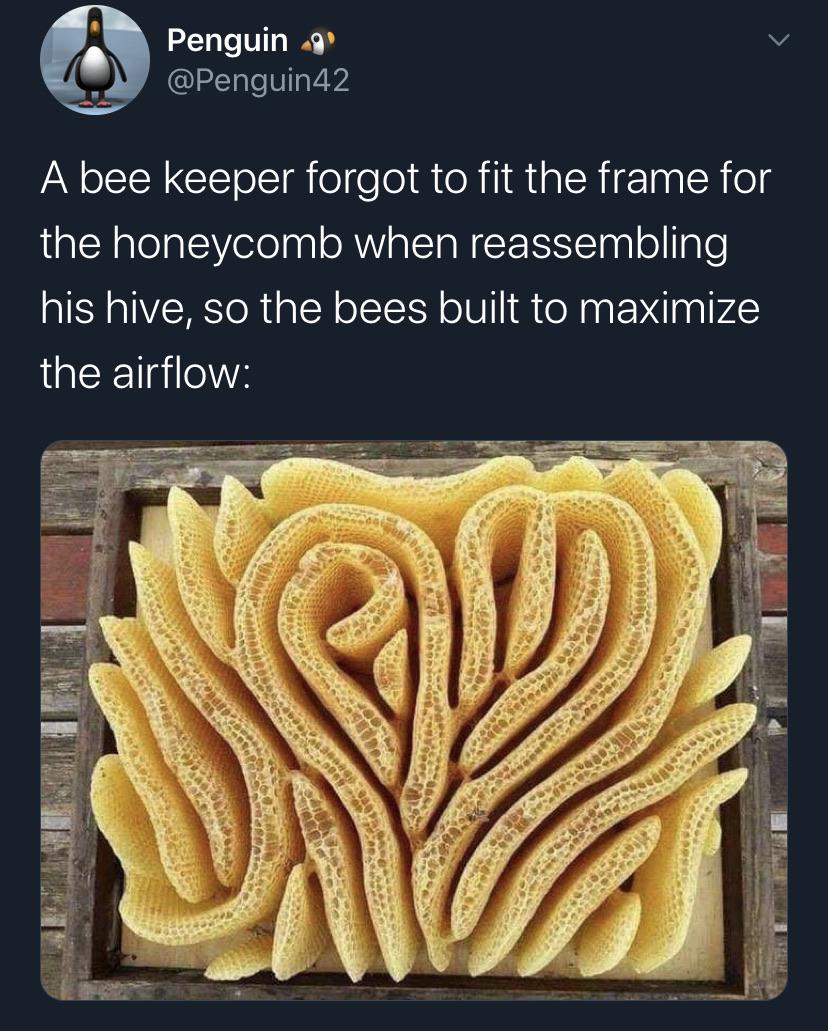828x1031 pixels.
Task: Visit the @Penguin42 handle
Action: [x=258, y=81]
